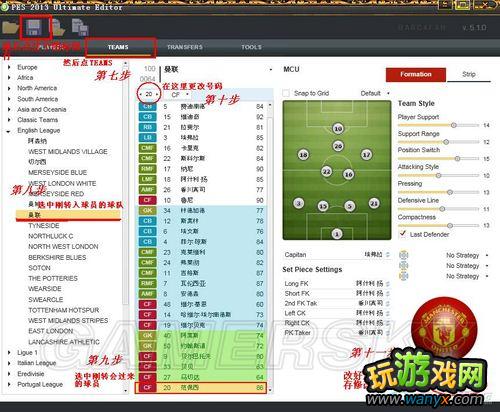This screenshot has width=500, height=412.
Task: Select third strategy pitch icon
Action: 403,276
